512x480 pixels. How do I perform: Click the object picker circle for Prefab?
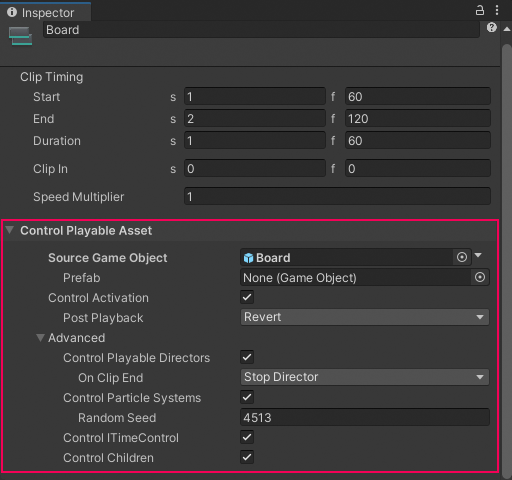(480, 277)
